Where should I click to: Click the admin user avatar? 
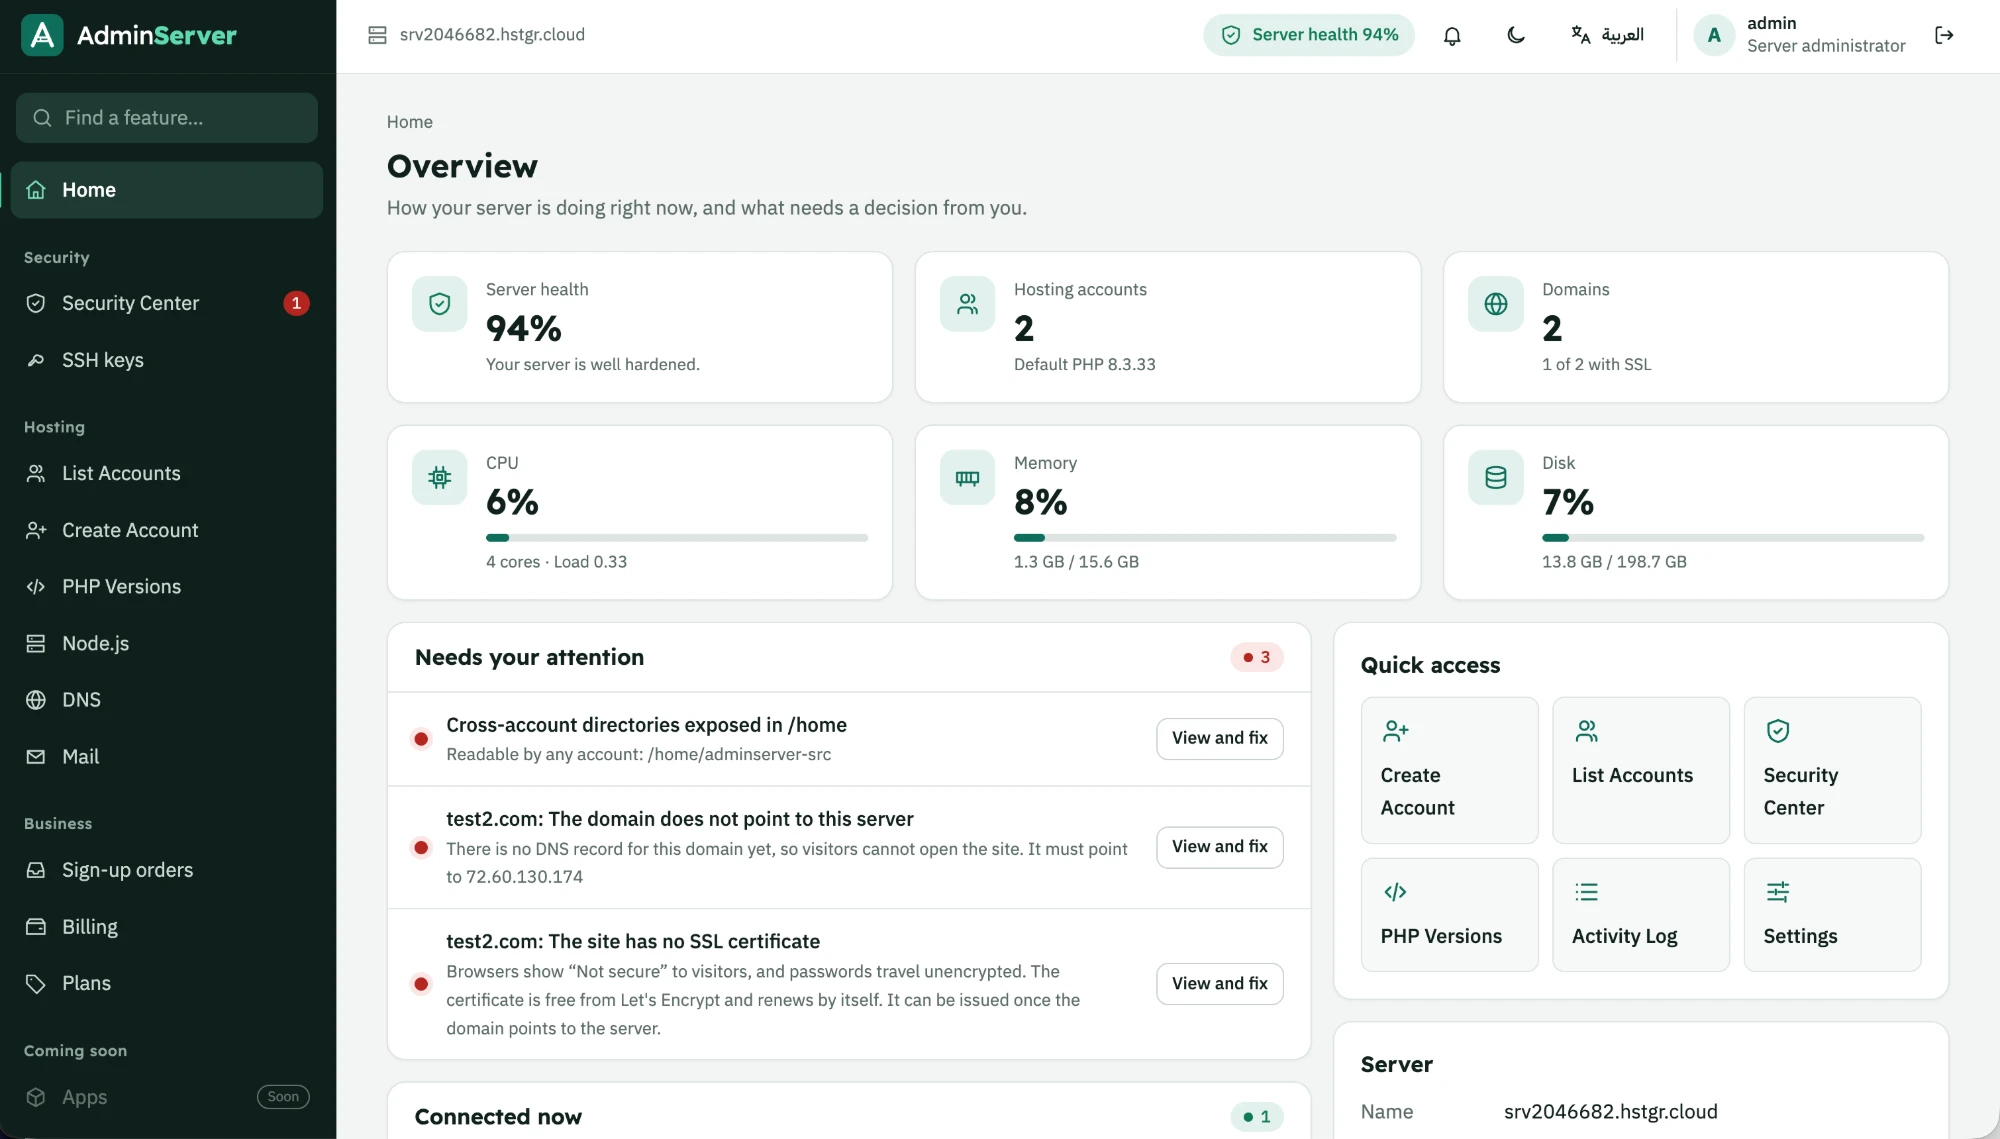click(x=1714, y=35)
